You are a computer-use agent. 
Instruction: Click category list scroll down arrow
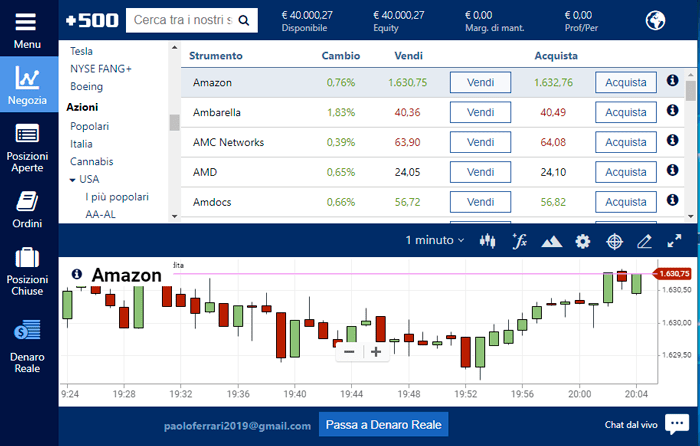tap(175, 216)
